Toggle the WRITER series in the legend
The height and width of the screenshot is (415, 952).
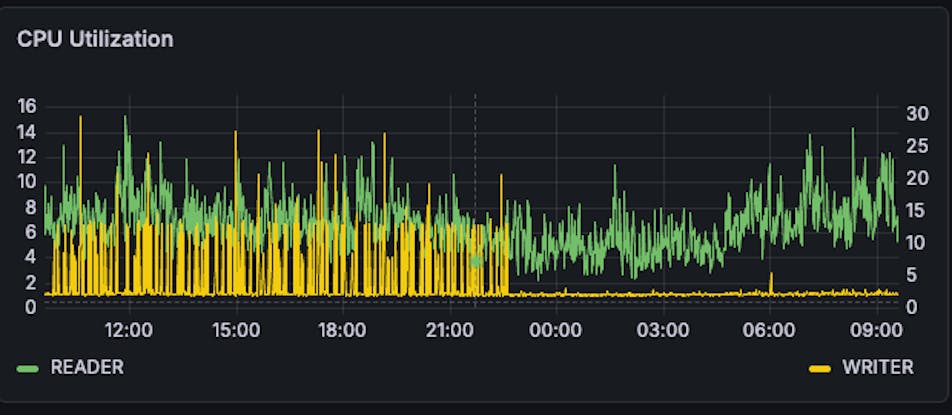coord(877,367)
